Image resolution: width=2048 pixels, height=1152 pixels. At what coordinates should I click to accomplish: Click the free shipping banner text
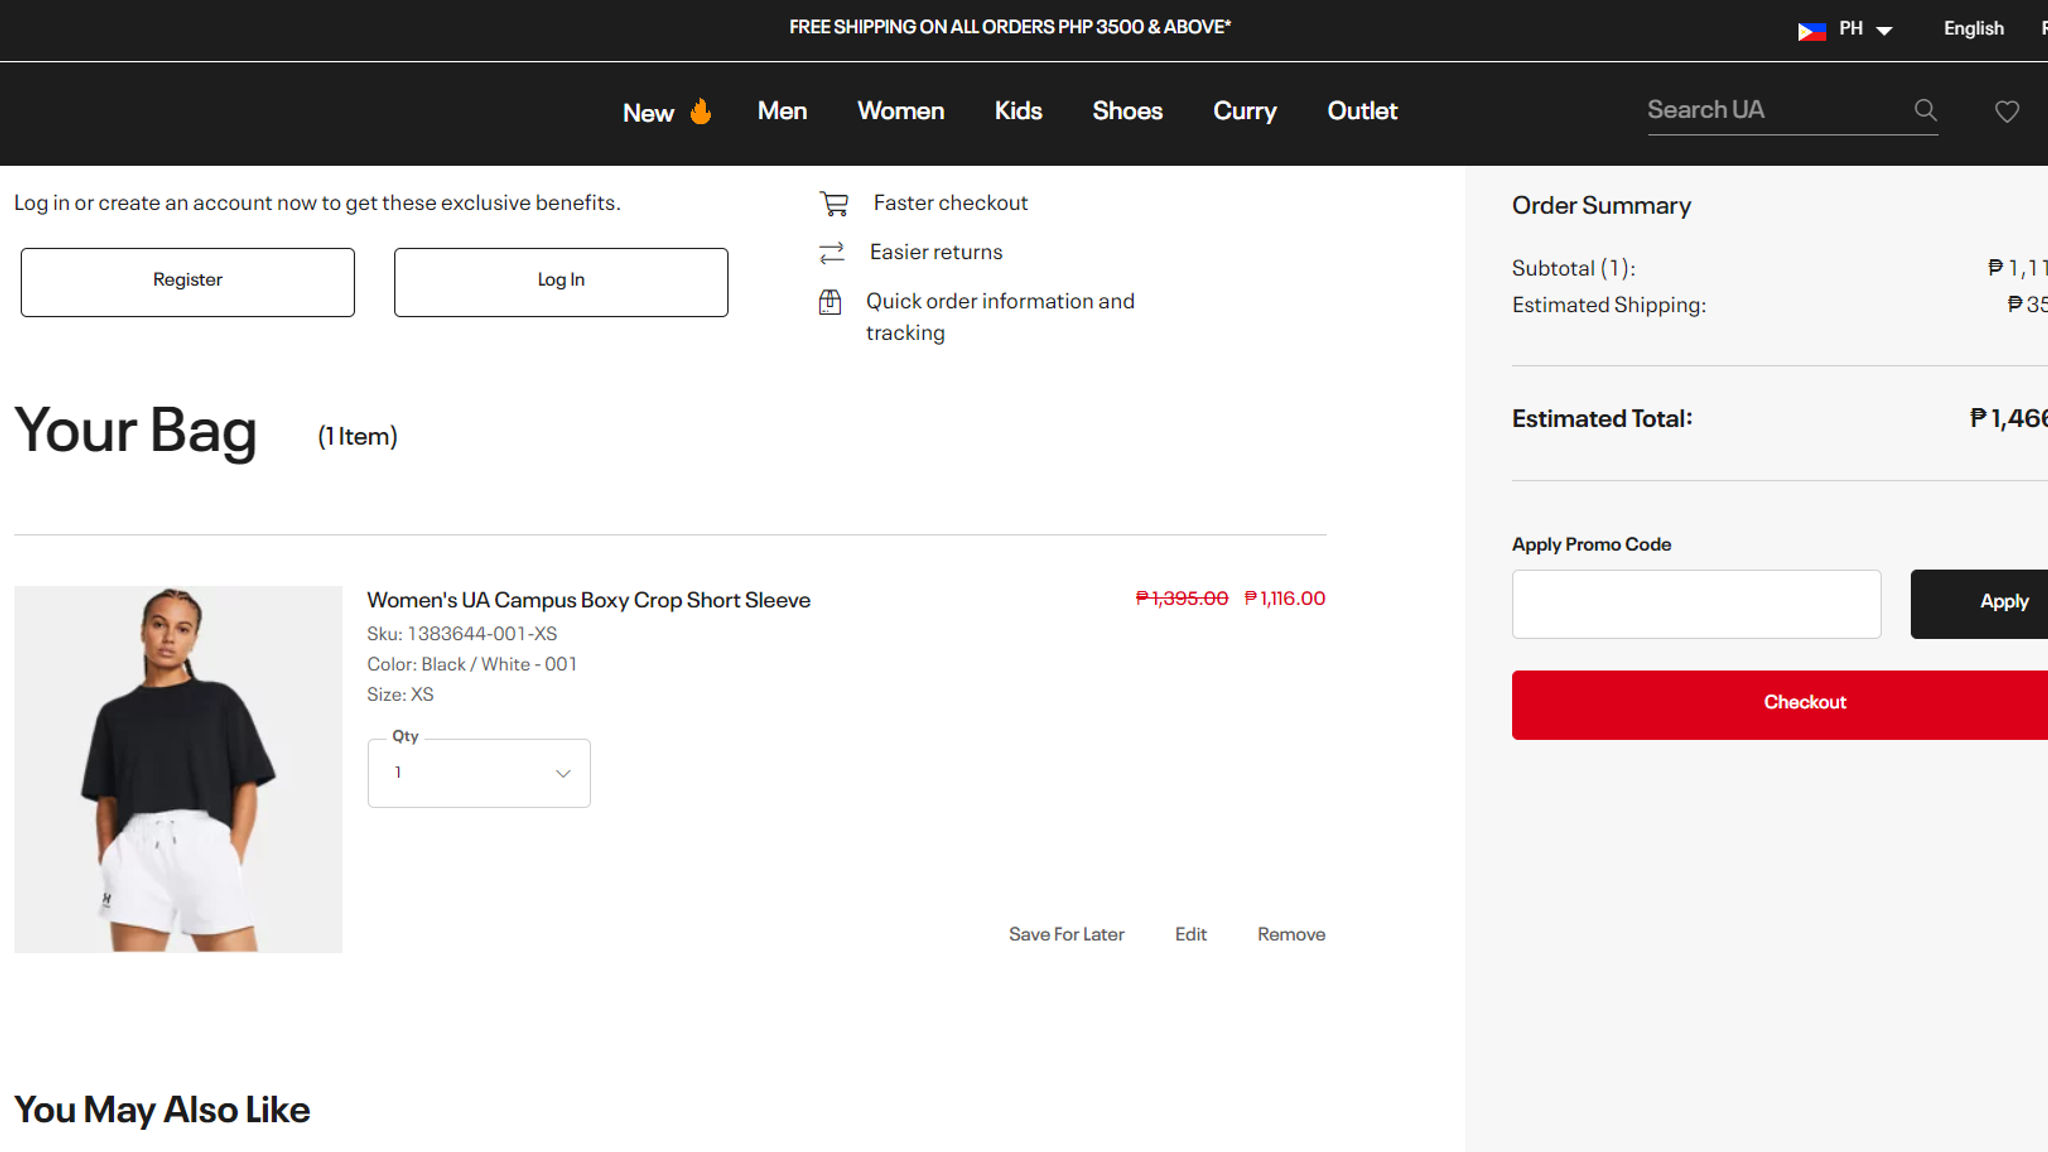point(1010,27)
